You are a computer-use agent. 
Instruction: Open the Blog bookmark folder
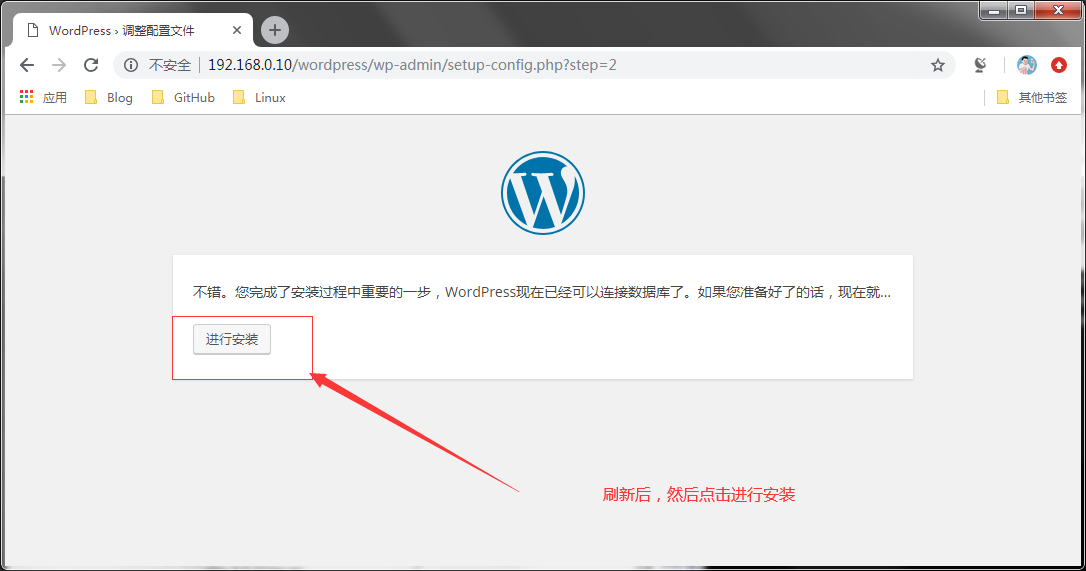[x=109, y=98]
